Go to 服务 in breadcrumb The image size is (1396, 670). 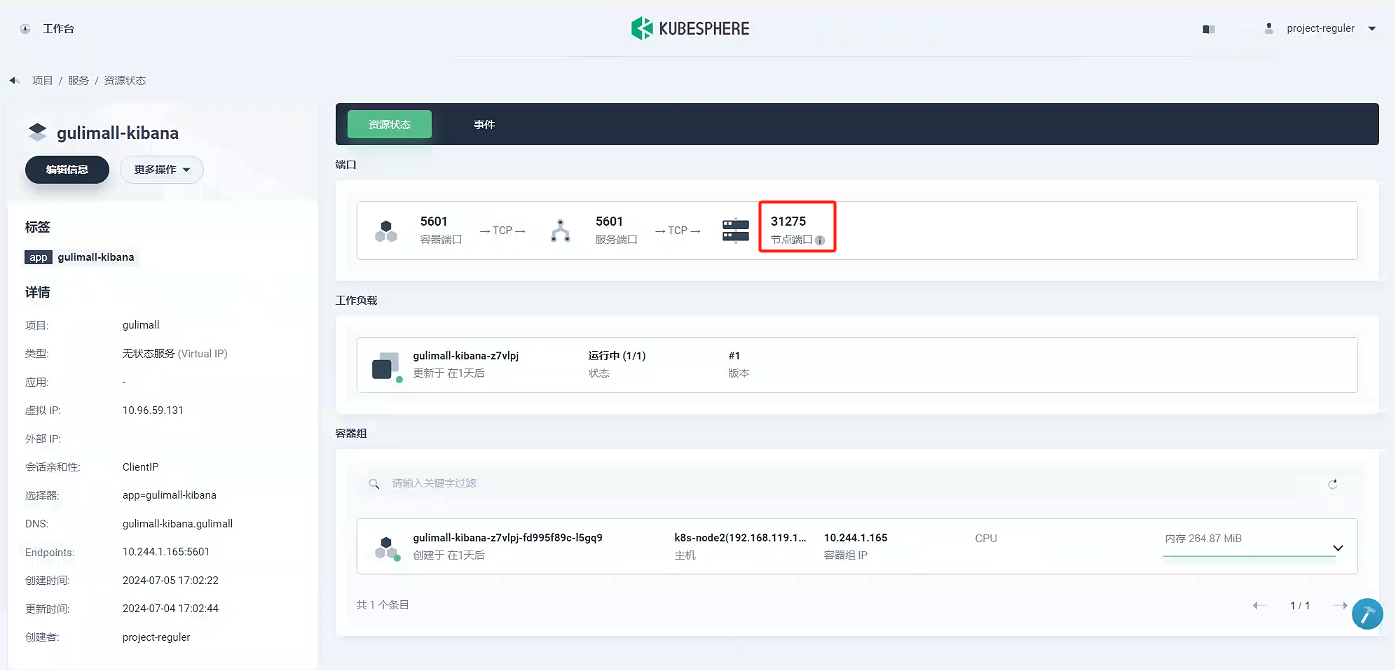tap(78, 80)
